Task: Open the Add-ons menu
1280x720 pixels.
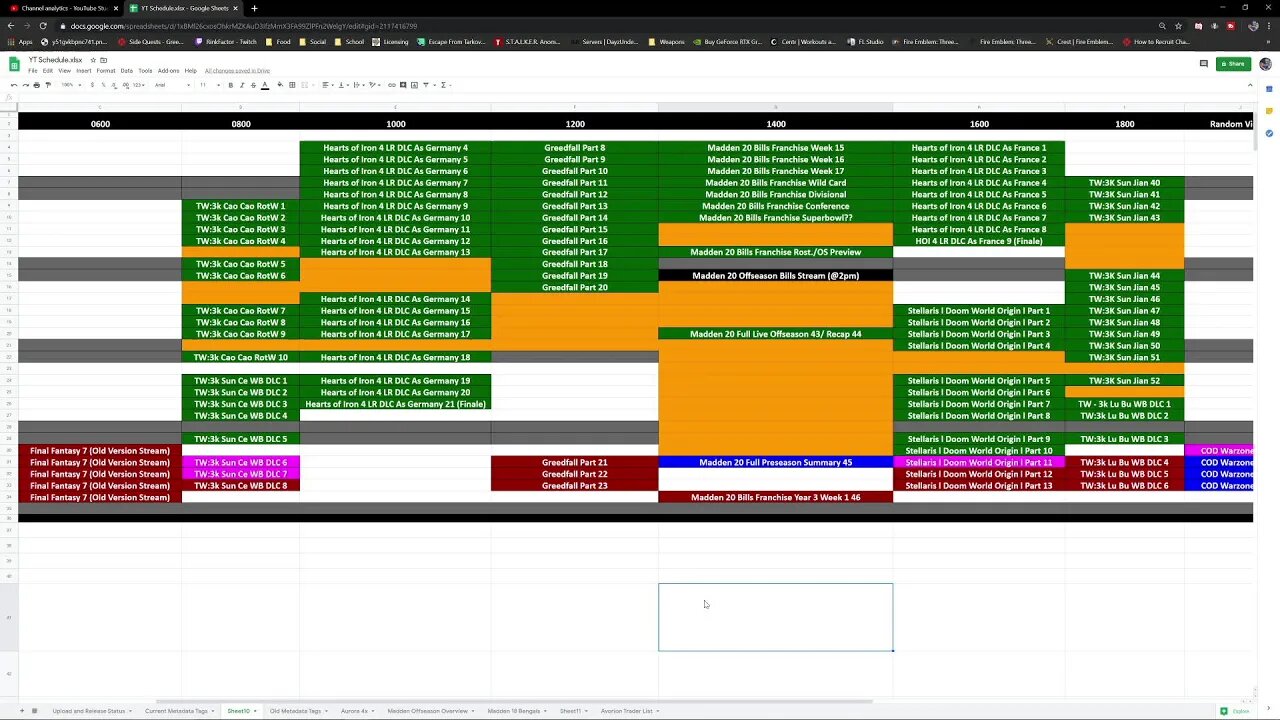Action: [x=168, y=71]
